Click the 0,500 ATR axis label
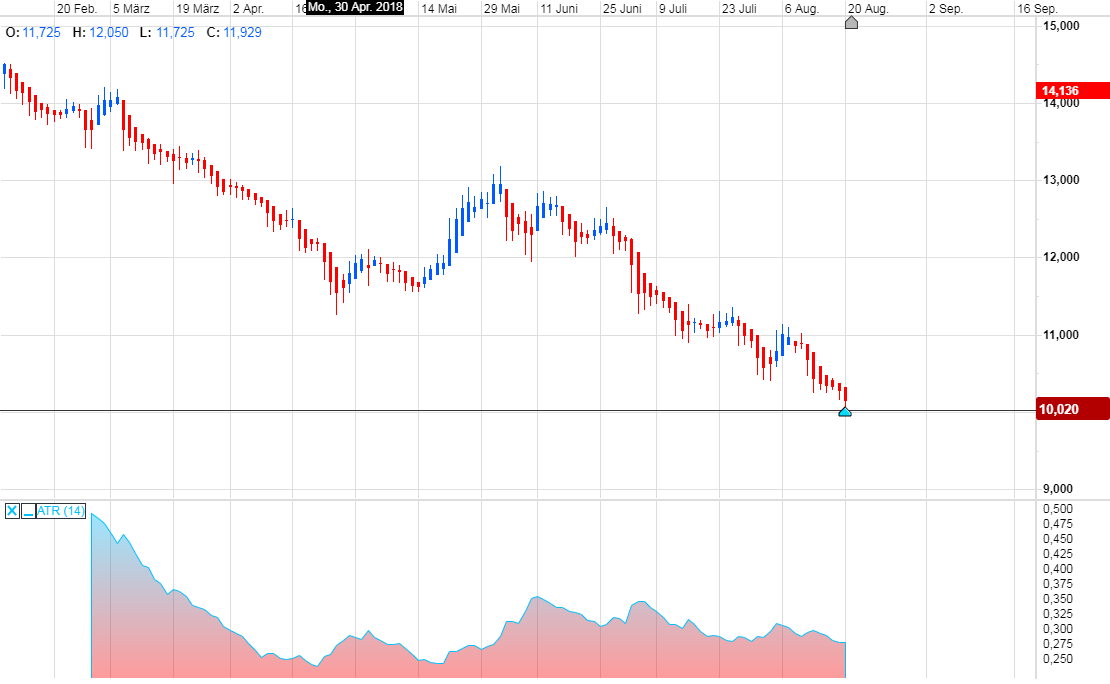 1058,509
